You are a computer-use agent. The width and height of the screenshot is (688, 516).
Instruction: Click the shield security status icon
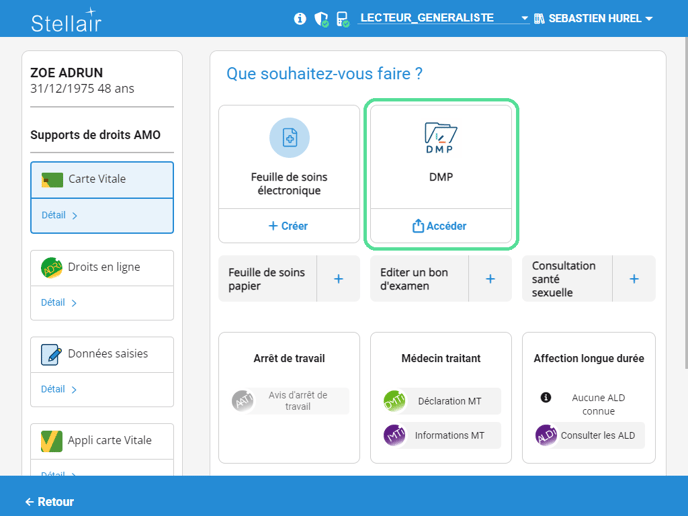tap(321, 19)
